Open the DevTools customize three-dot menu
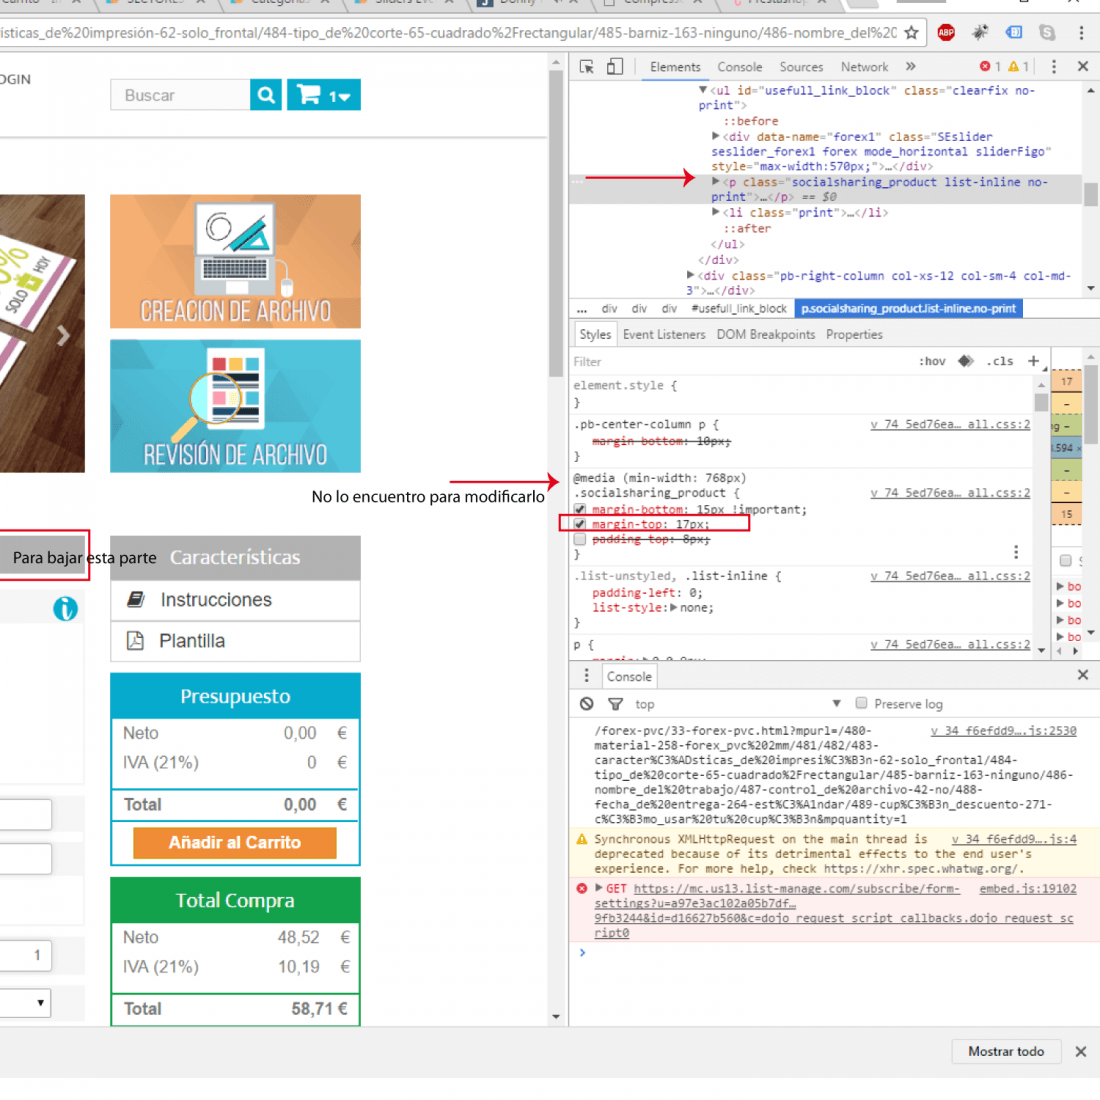The width and height of the screenshot is (1100, 1100). click(x=1053, y=67)
